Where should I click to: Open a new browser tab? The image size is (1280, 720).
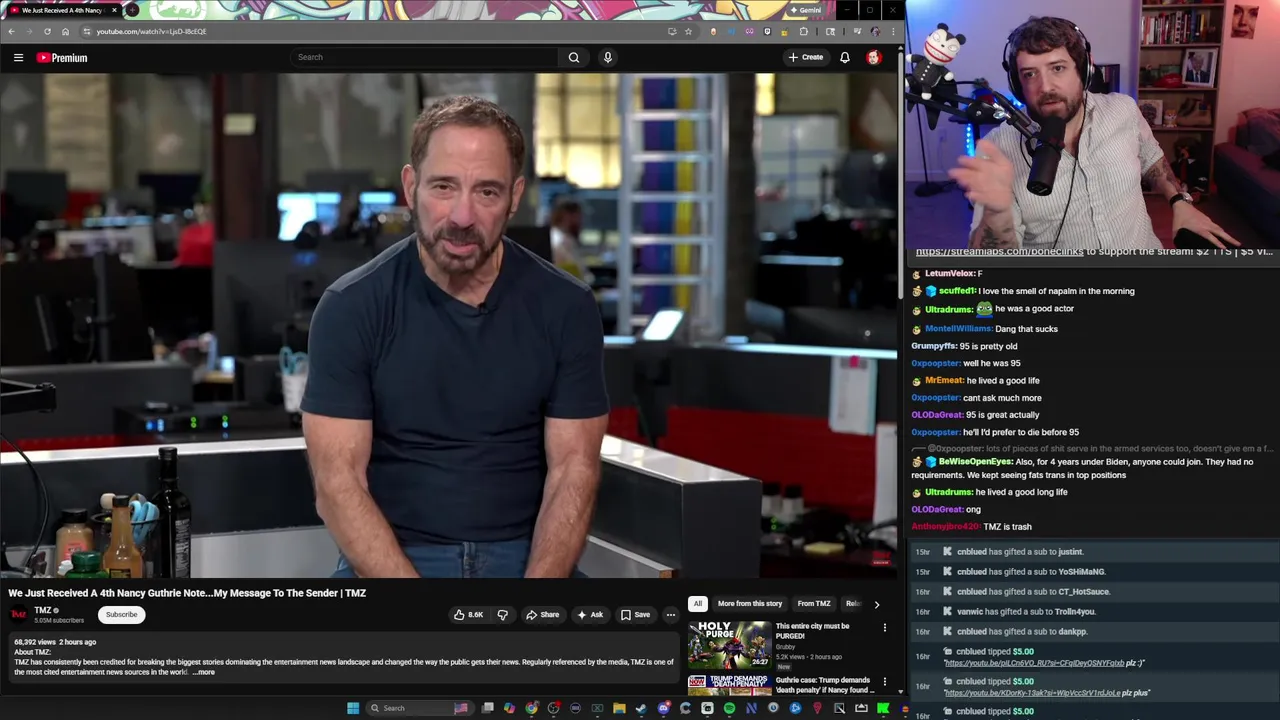click(132, 10)
